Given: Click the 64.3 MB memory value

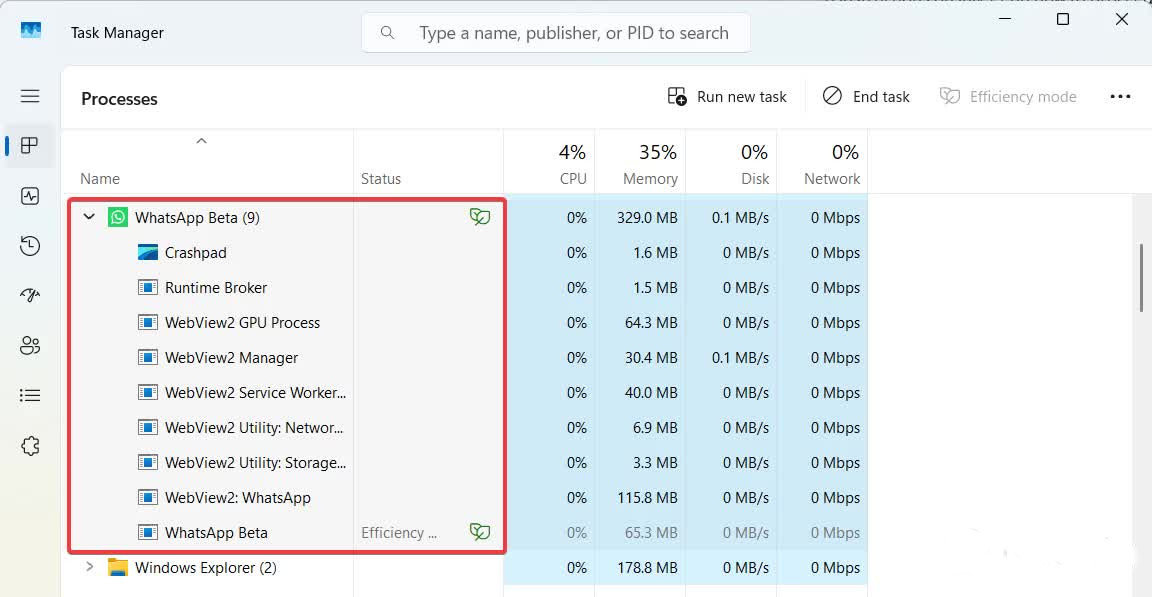Looking at the screenshot, I should pos(651,322).
